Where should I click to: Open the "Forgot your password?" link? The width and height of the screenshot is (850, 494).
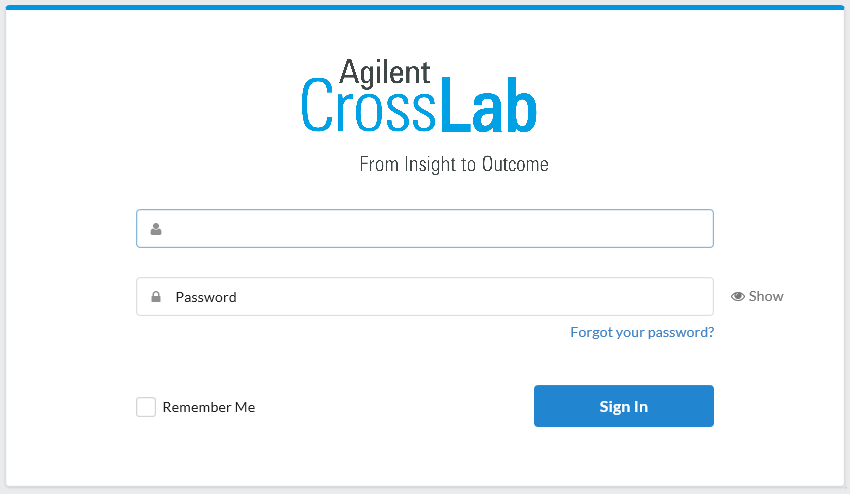coord(642,332)
